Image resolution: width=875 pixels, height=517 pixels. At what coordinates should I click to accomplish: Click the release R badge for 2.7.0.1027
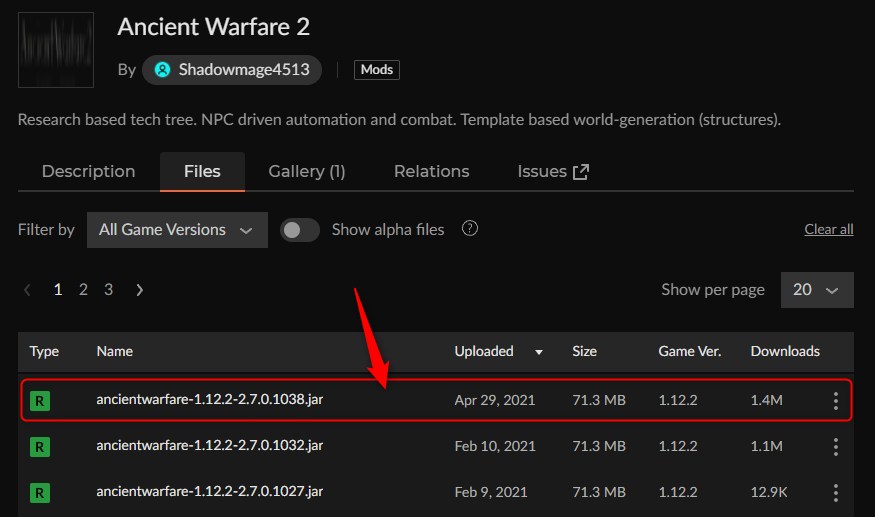tap(40, 493)
